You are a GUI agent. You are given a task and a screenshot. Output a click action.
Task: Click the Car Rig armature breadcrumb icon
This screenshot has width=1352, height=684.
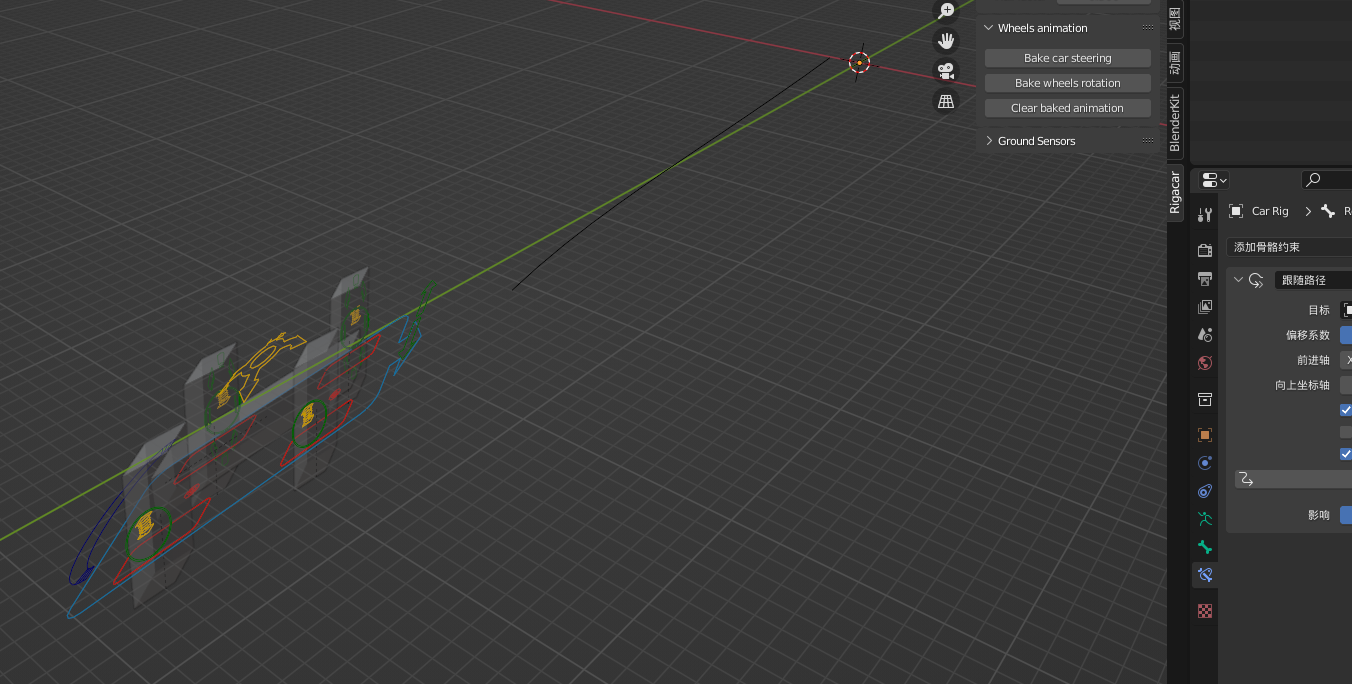point(1236,211)
